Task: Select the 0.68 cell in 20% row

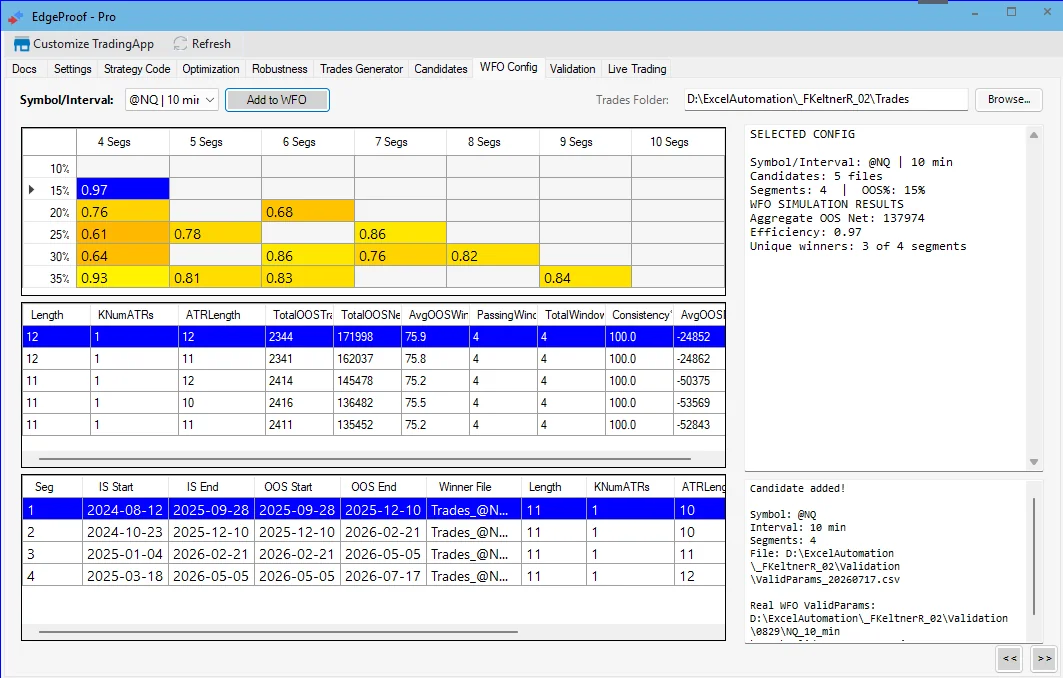Action: 308,212
